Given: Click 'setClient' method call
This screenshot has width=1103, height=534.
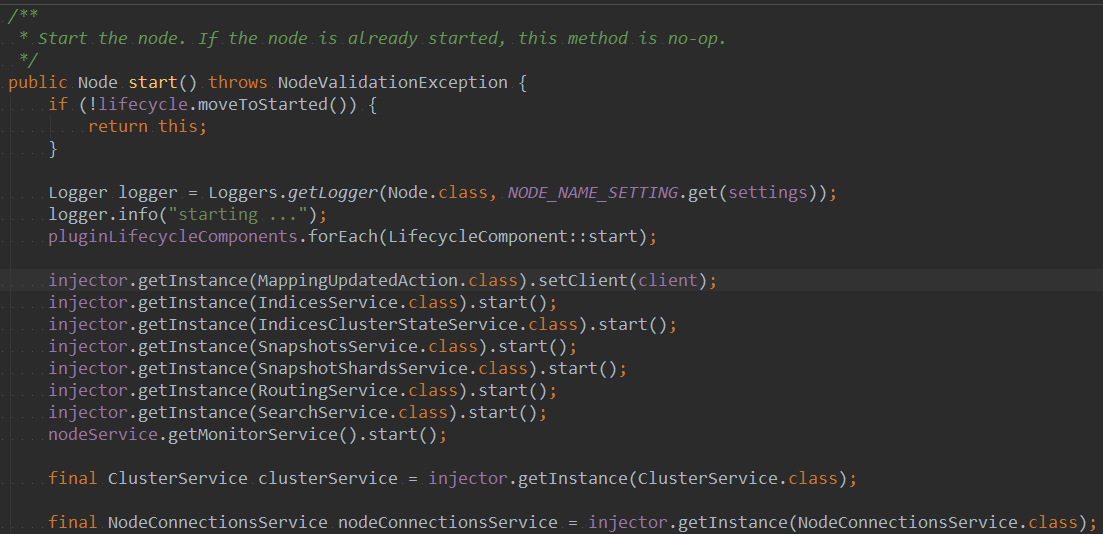Looking at the screenshot, I should pyautogui.click(x=583, y=281).
